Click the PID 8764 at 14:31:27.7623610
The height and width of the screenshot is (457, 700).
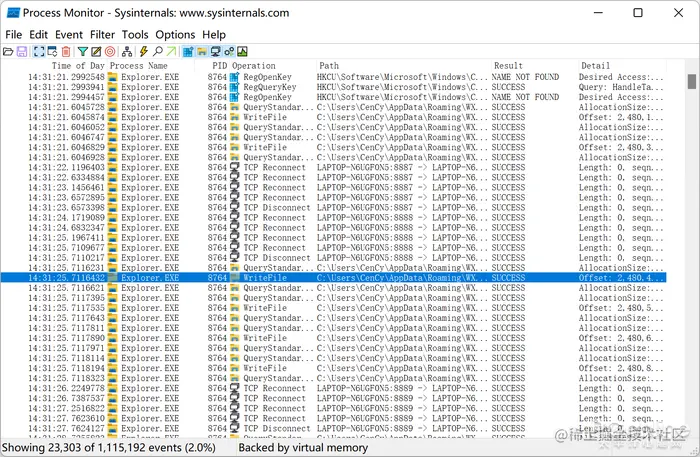click(x=217, y=418)
